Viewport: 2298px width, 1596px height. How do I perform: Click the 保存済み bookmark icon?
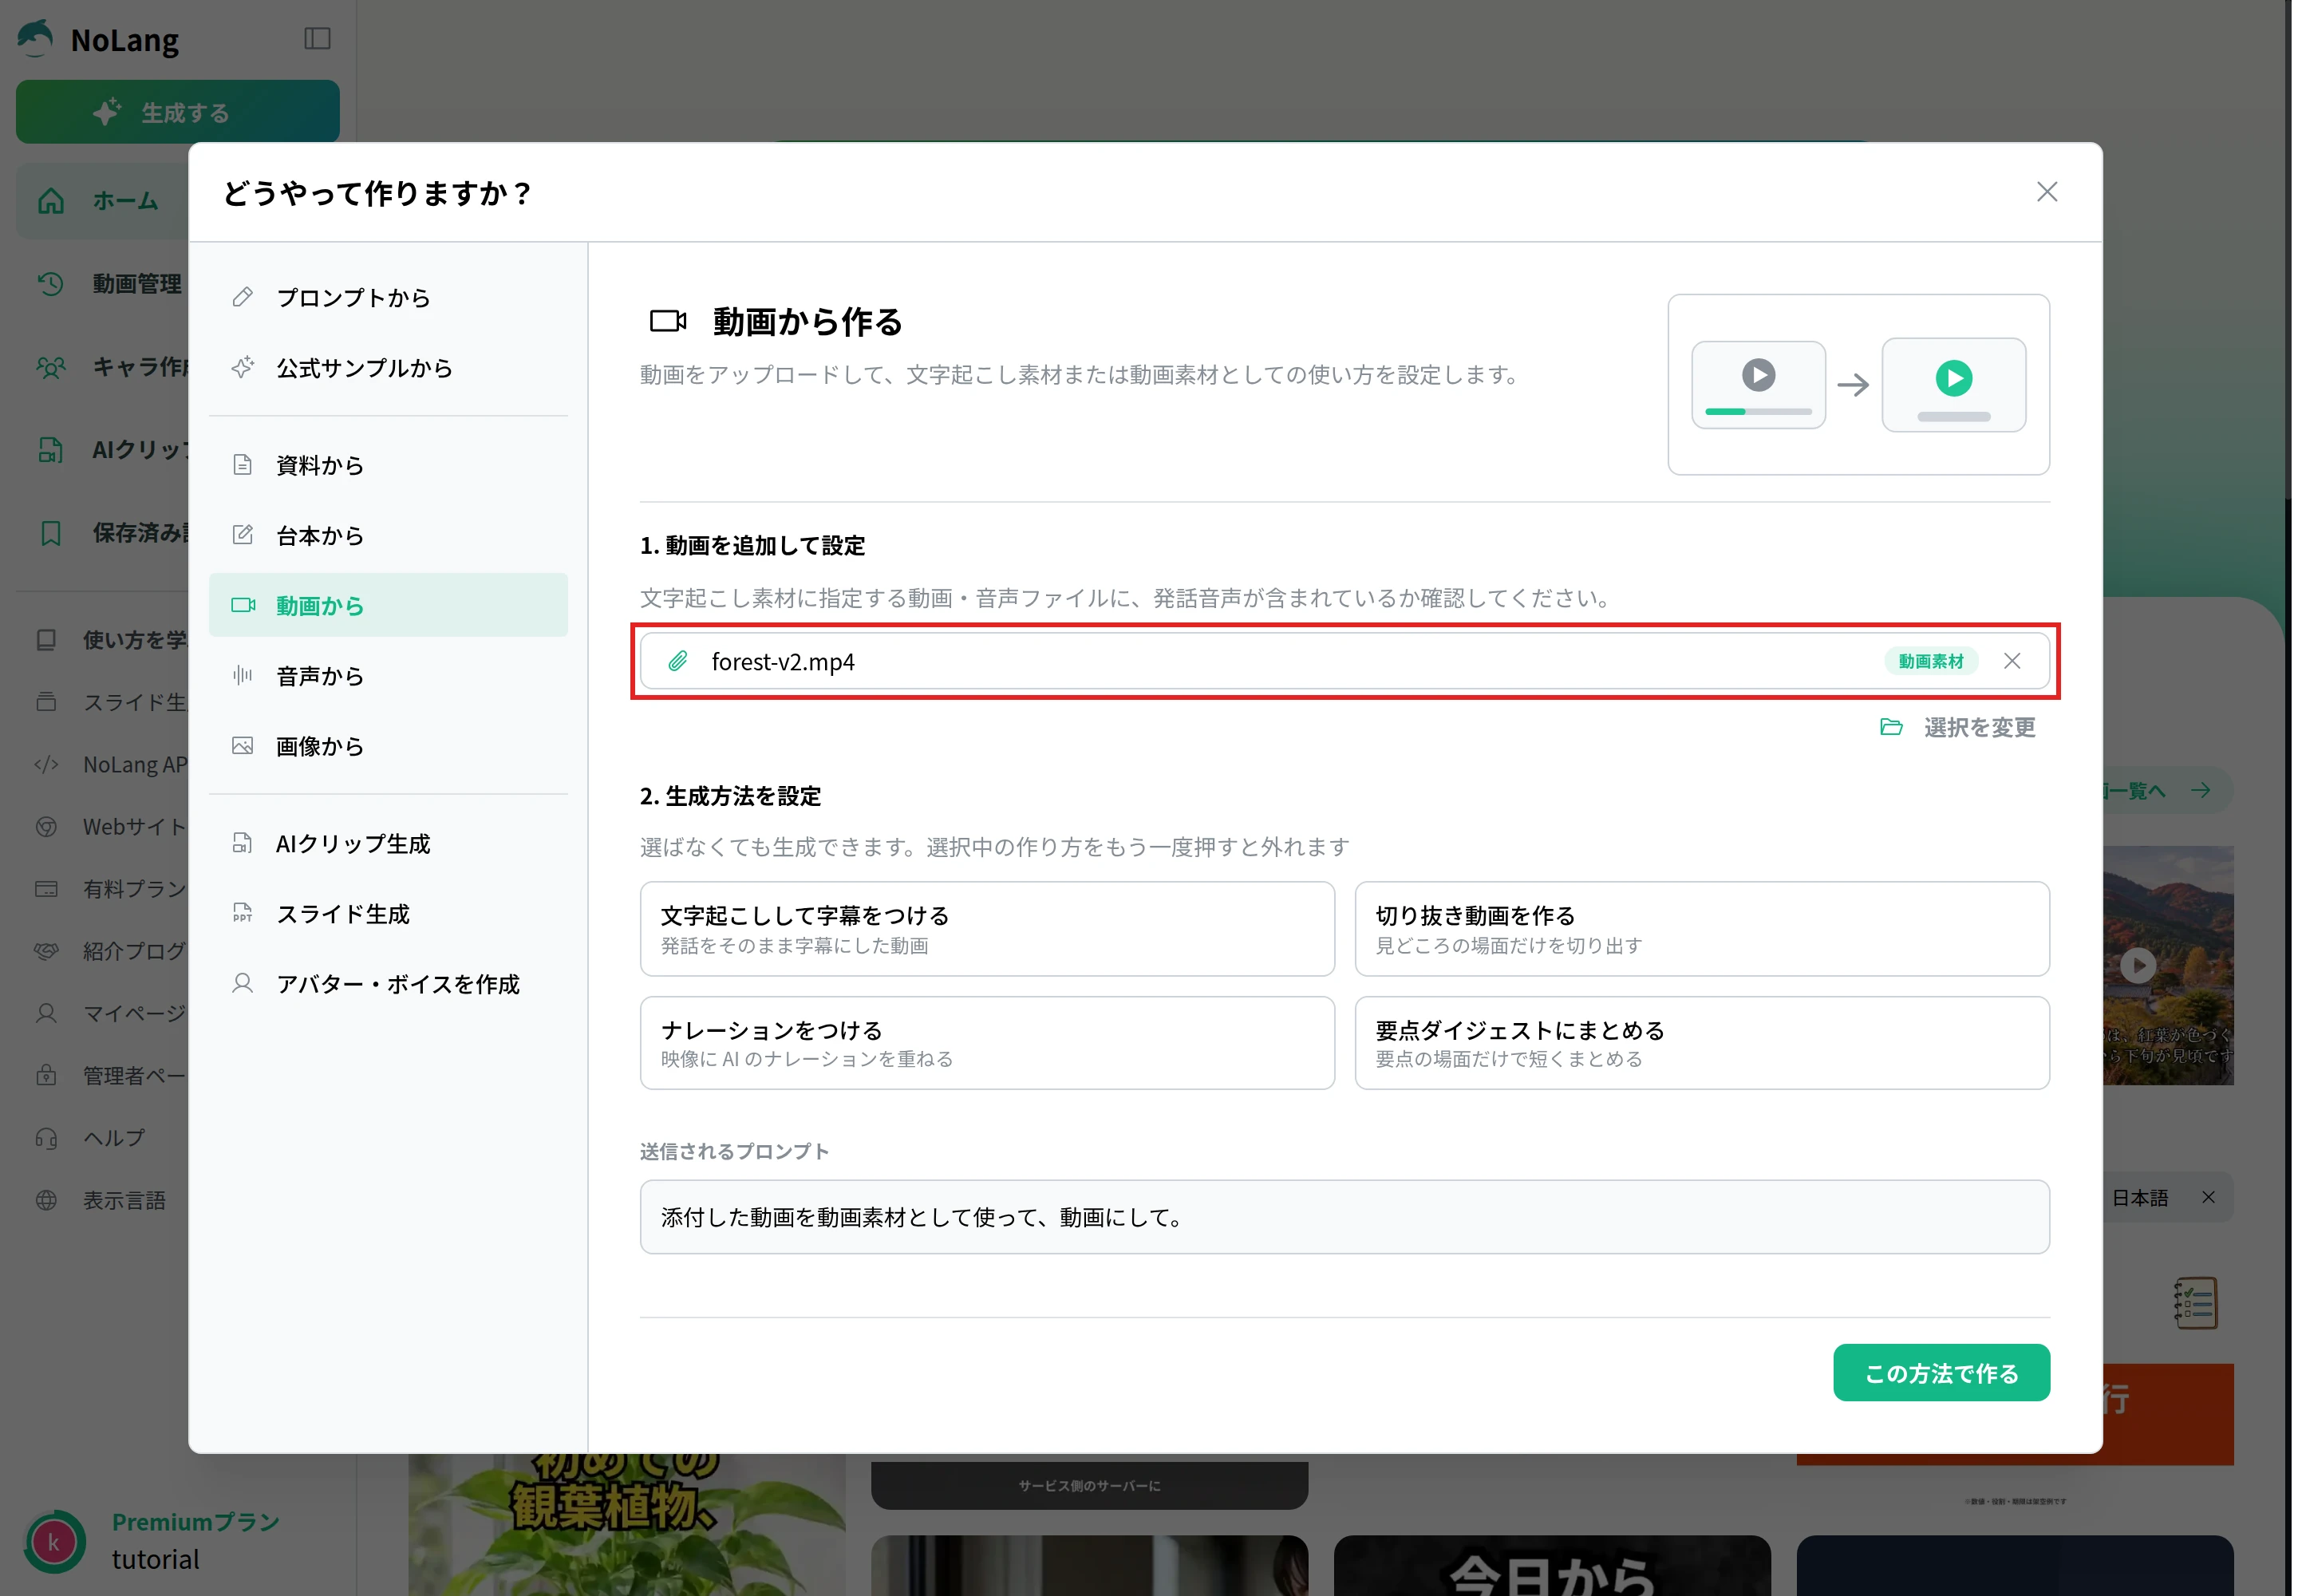tap(50, 533)
